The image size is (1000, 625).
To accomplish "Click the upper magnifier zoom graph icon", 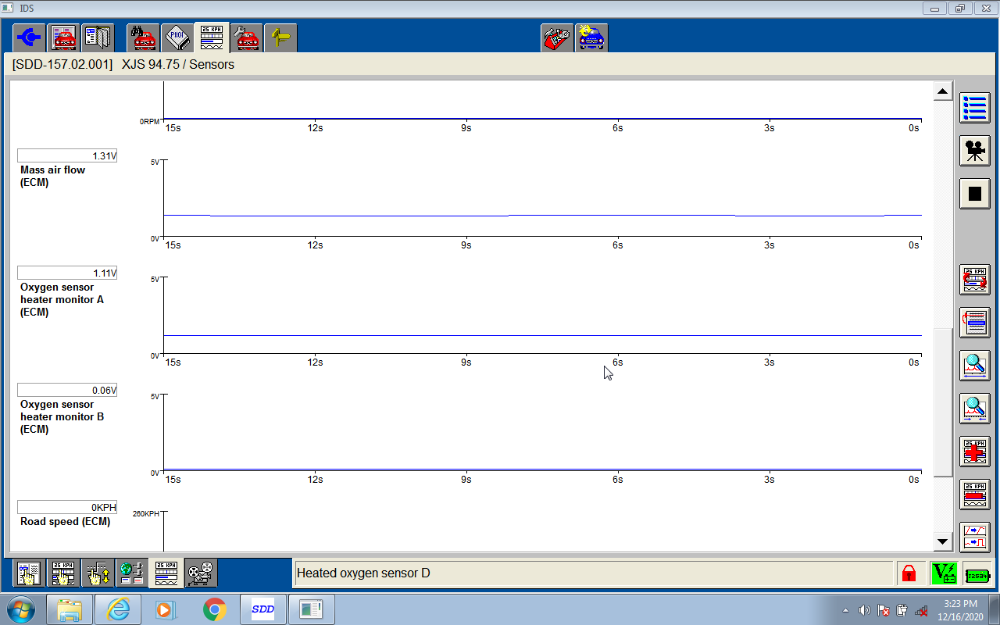I will tap(974, 365).
